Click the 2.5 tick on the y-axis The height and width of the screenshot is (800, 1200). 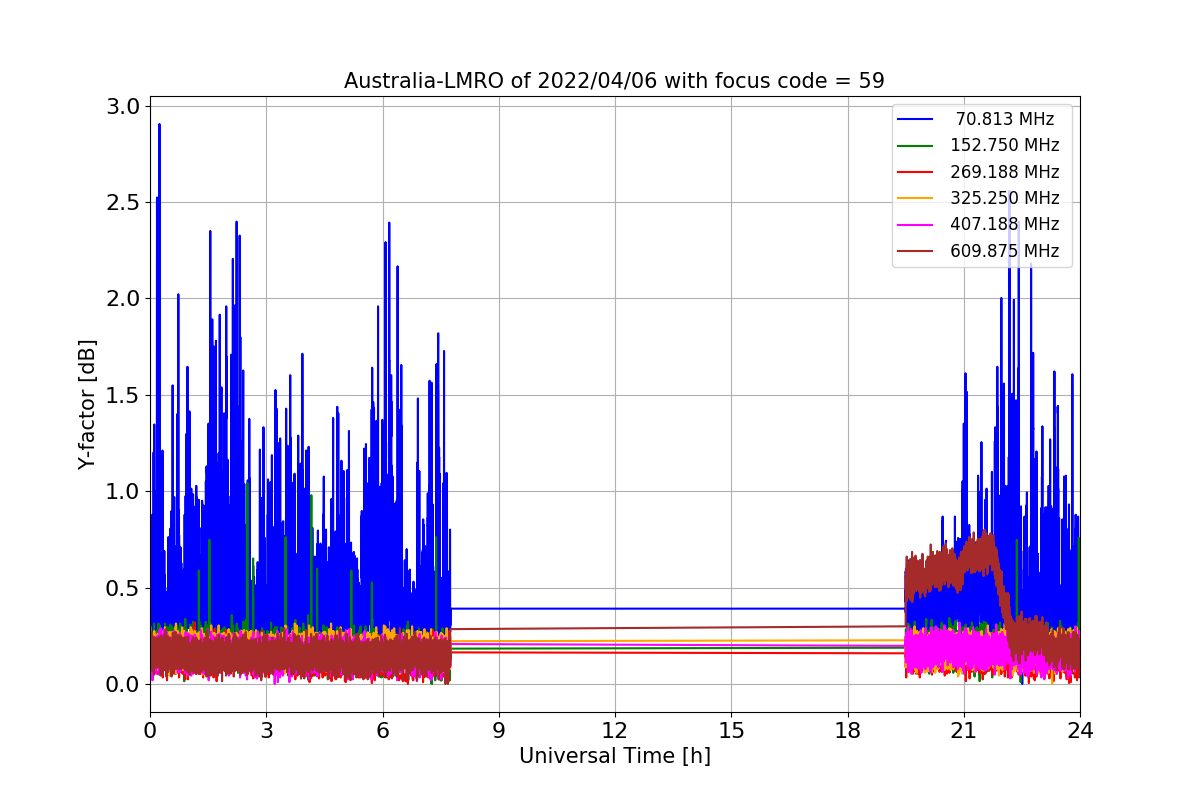coord(122,202)
